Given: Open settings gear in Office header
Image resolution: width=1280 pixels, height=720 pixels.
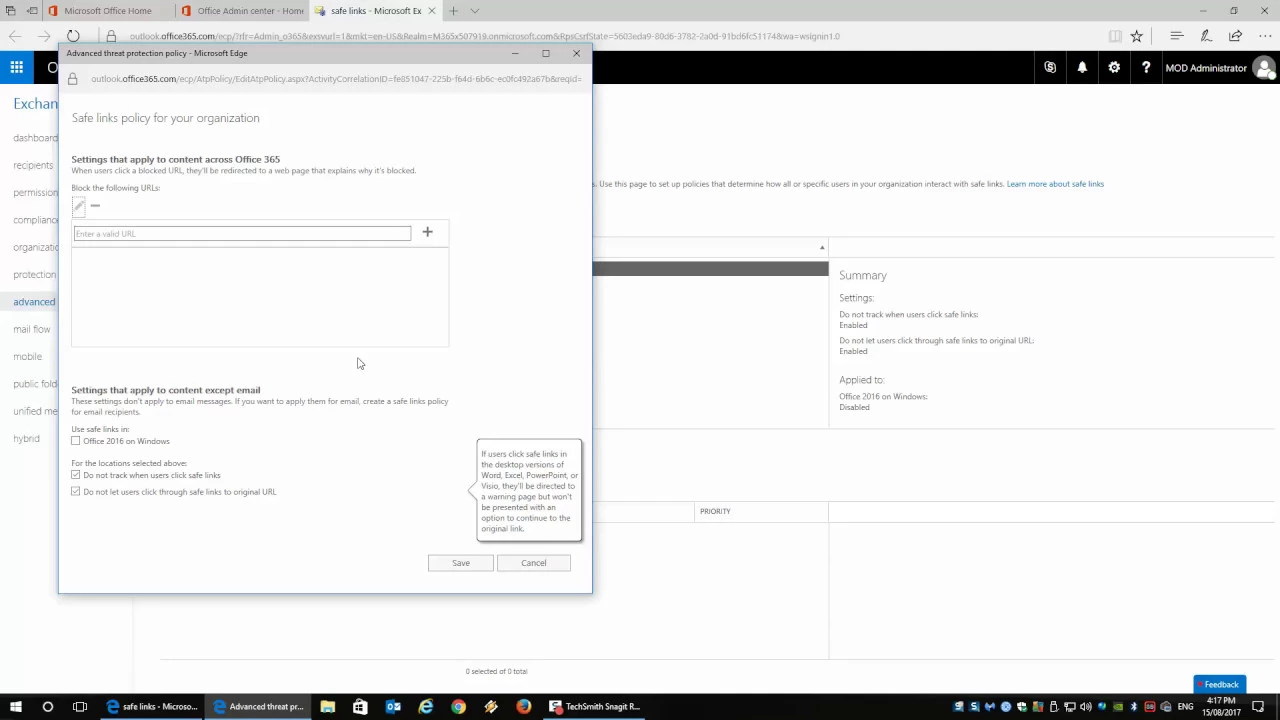Looking at the screenshot, I should (1114, 68).
